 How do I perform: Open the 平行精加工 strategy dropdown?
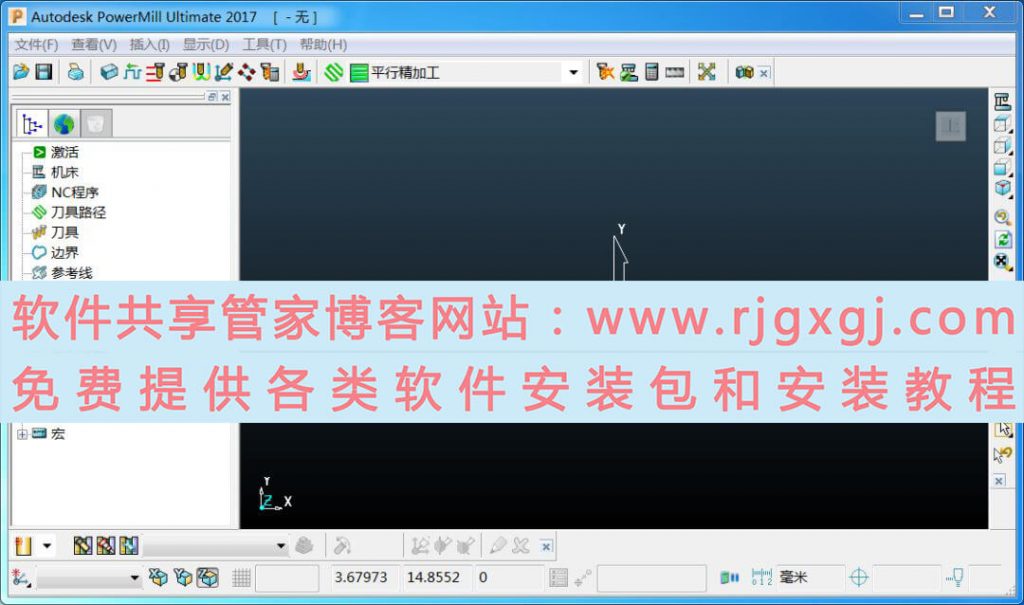(573, 72)
